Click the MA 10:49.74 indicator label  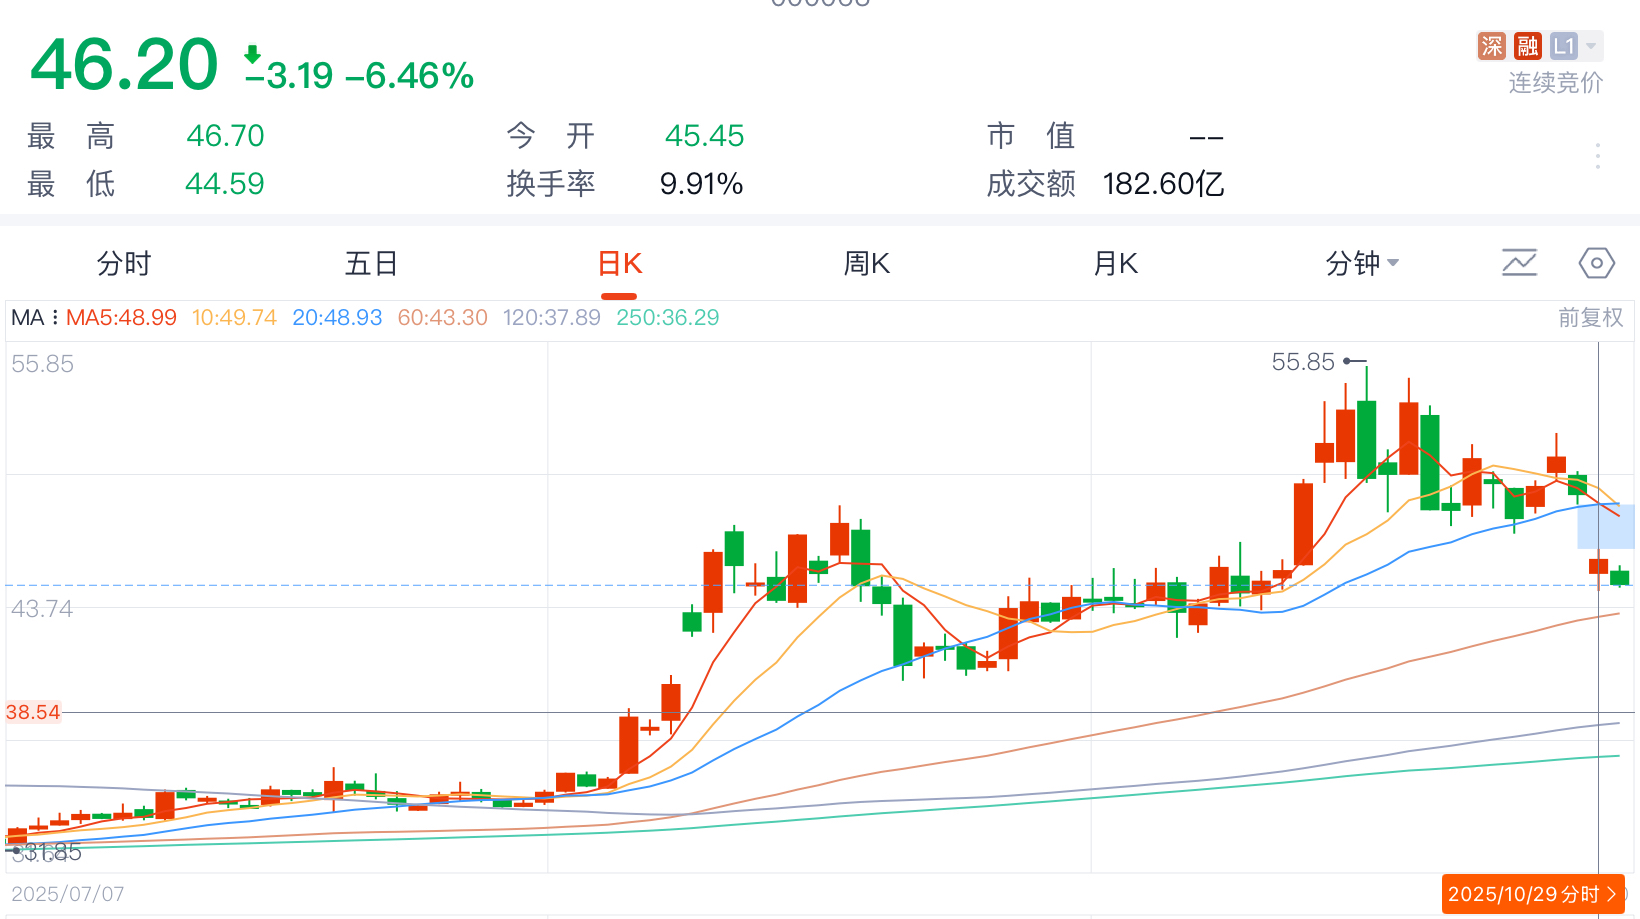(x=234, y=318)
